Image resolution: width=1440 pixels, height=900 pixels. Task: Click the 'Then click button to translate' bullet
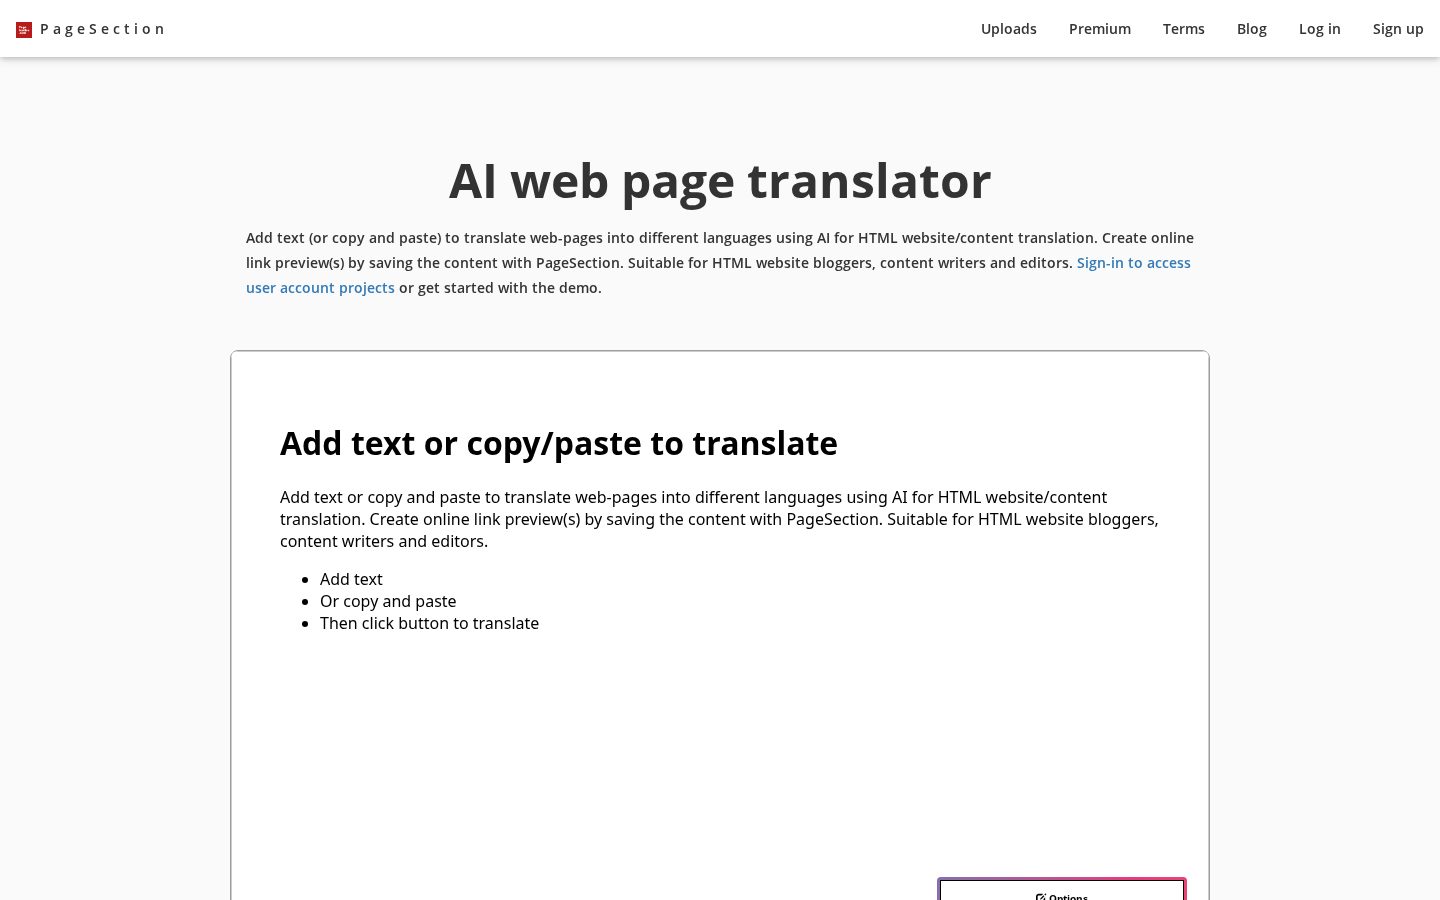429,623
